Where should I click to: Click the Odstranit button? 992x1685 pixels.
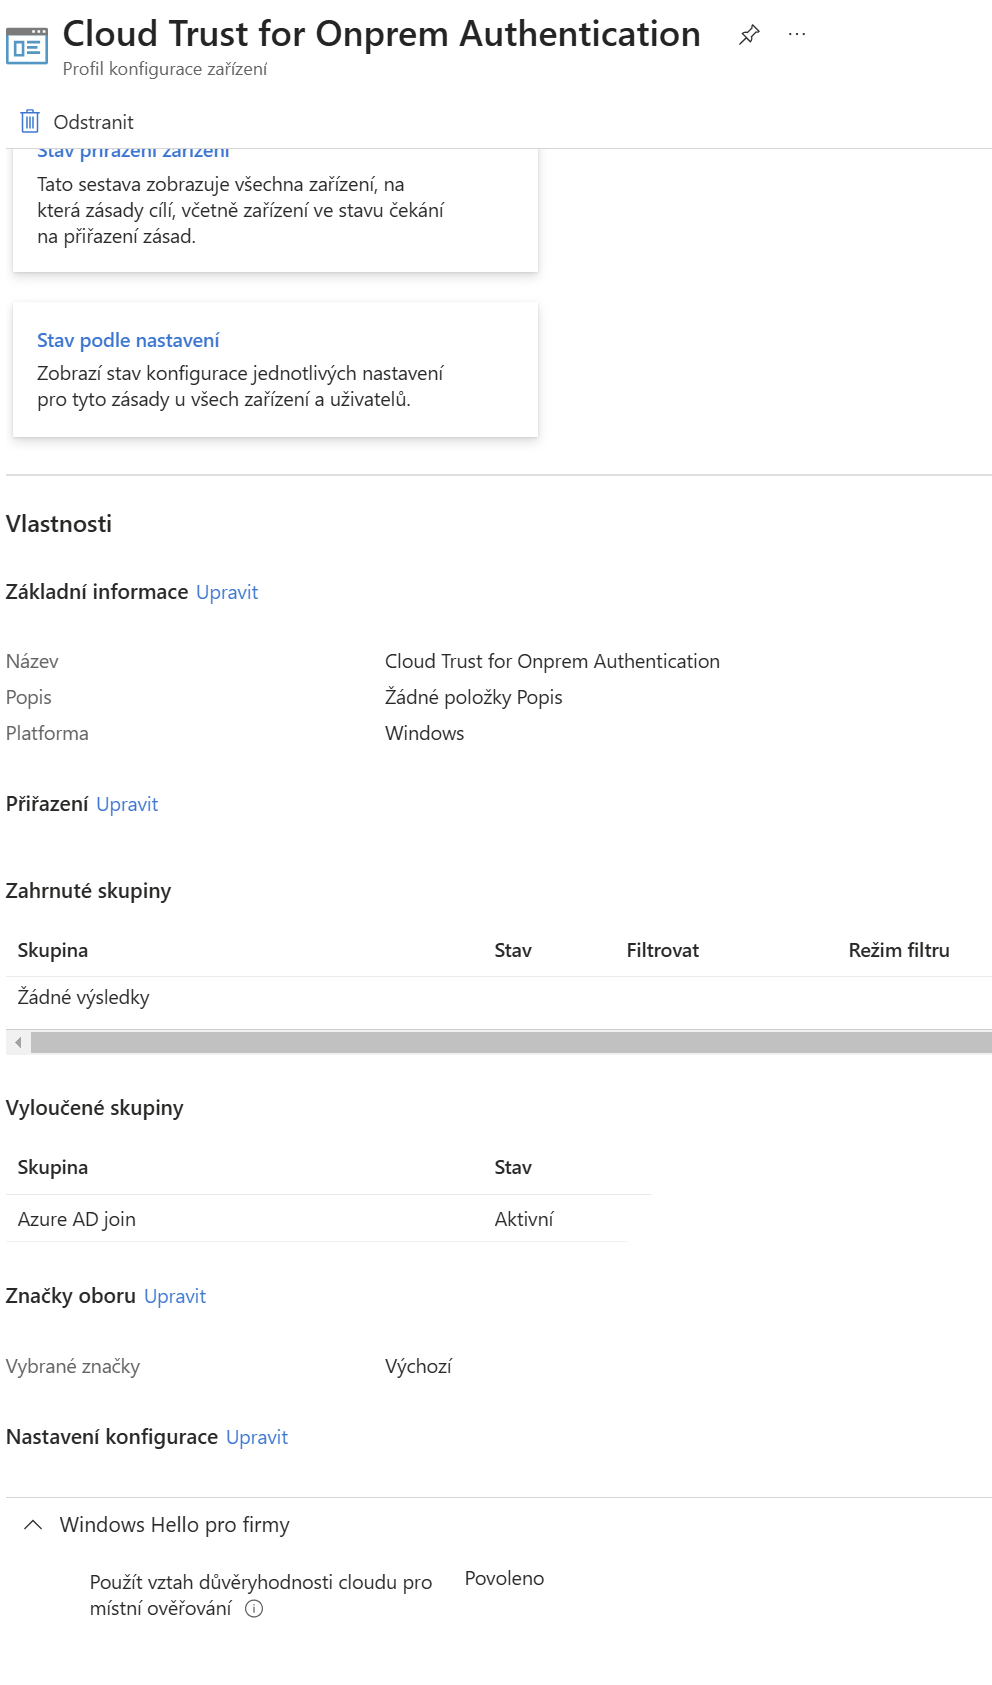click(x=77, y=122)
